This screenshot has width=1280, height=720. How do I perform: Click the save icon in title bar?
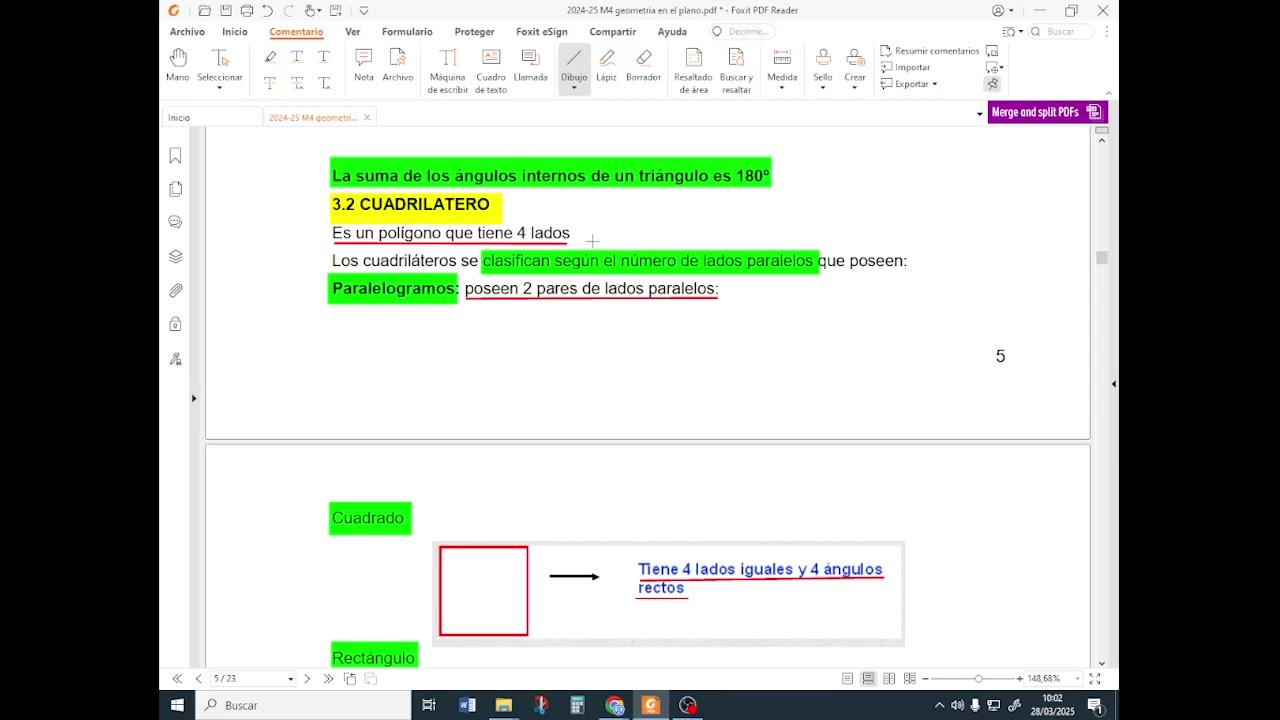pyautogui.click(x=226, y=11)
